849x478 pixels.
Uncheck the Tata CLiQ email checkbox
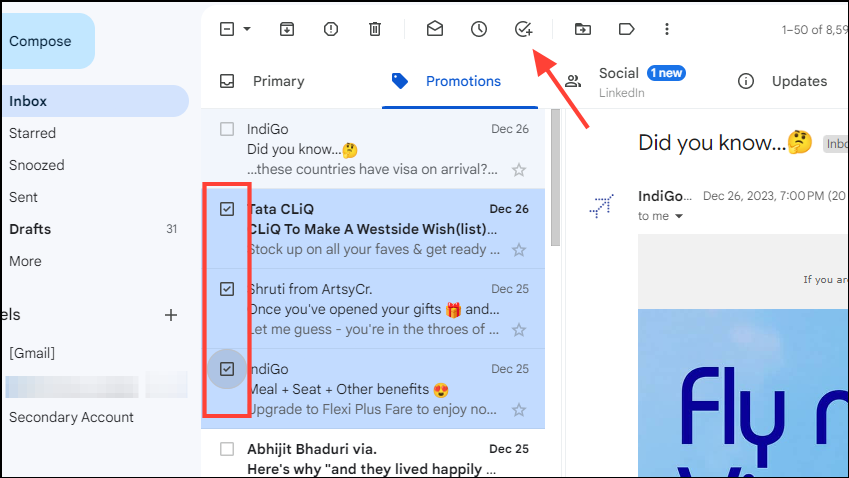click(x=227, y=209)
